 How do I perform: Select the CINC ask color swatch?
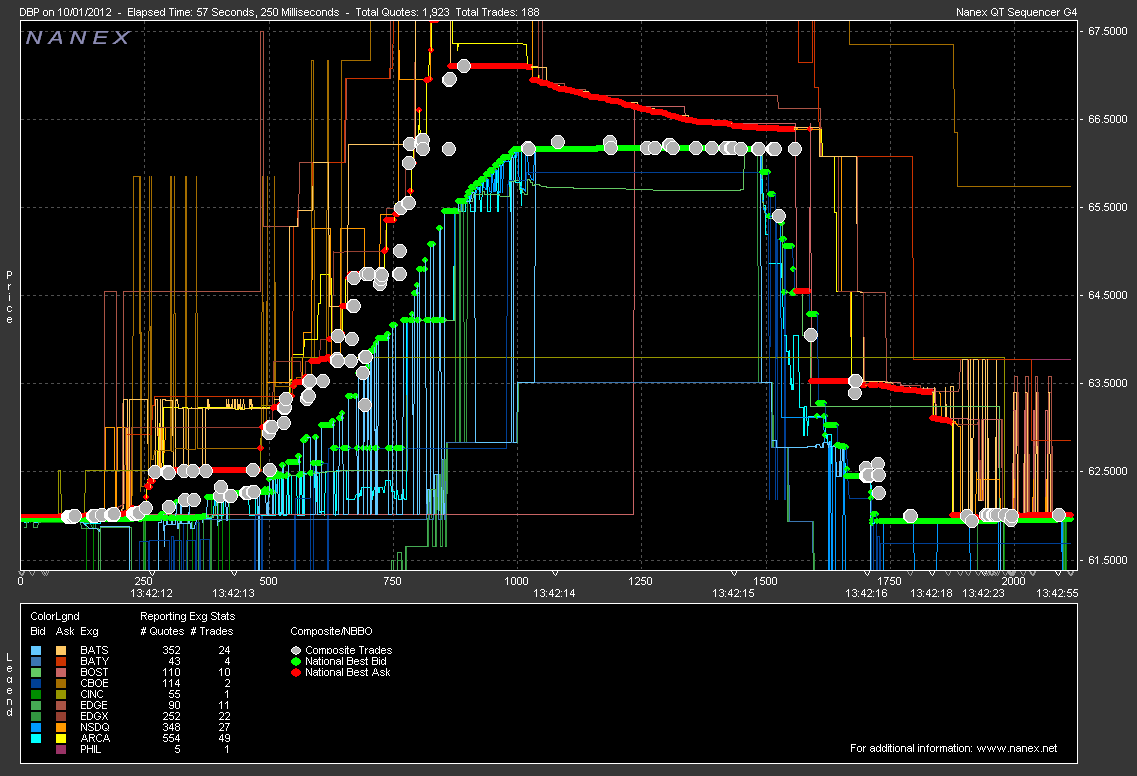pyautogui.click(x=61, y=694)
